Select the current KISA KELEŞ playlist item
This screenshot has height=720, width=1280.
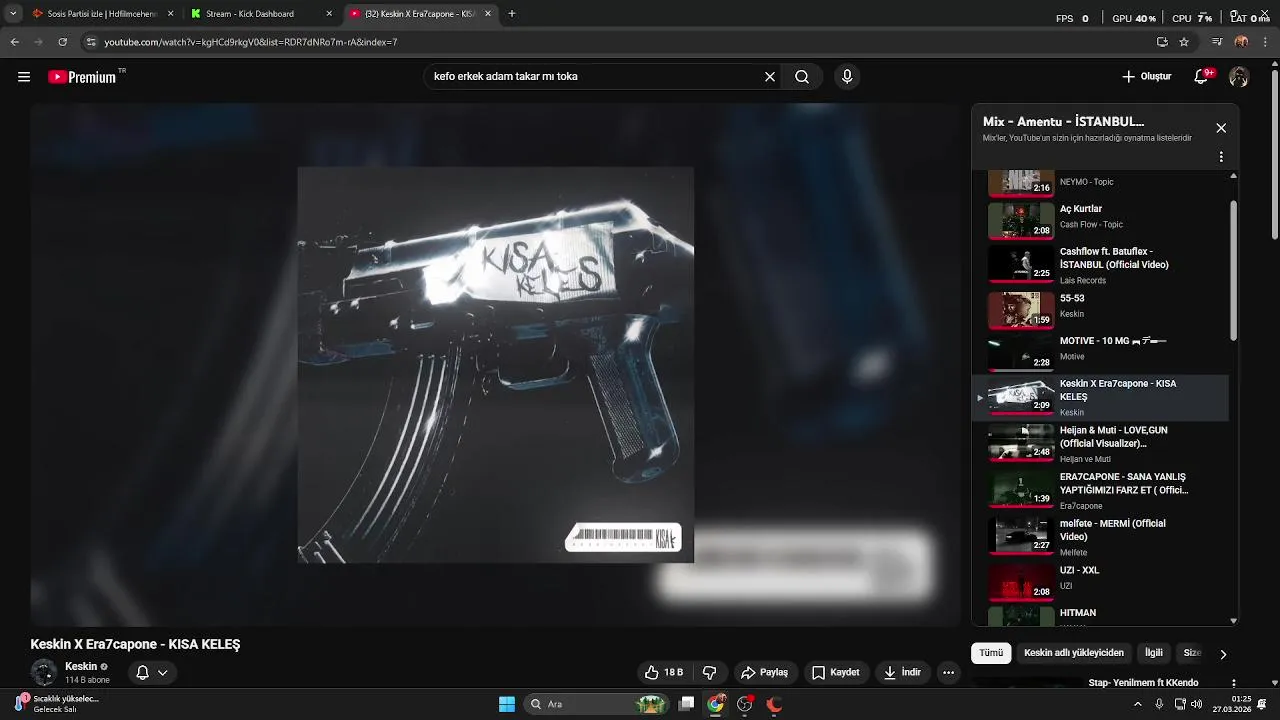click(x=1100, y=398)
